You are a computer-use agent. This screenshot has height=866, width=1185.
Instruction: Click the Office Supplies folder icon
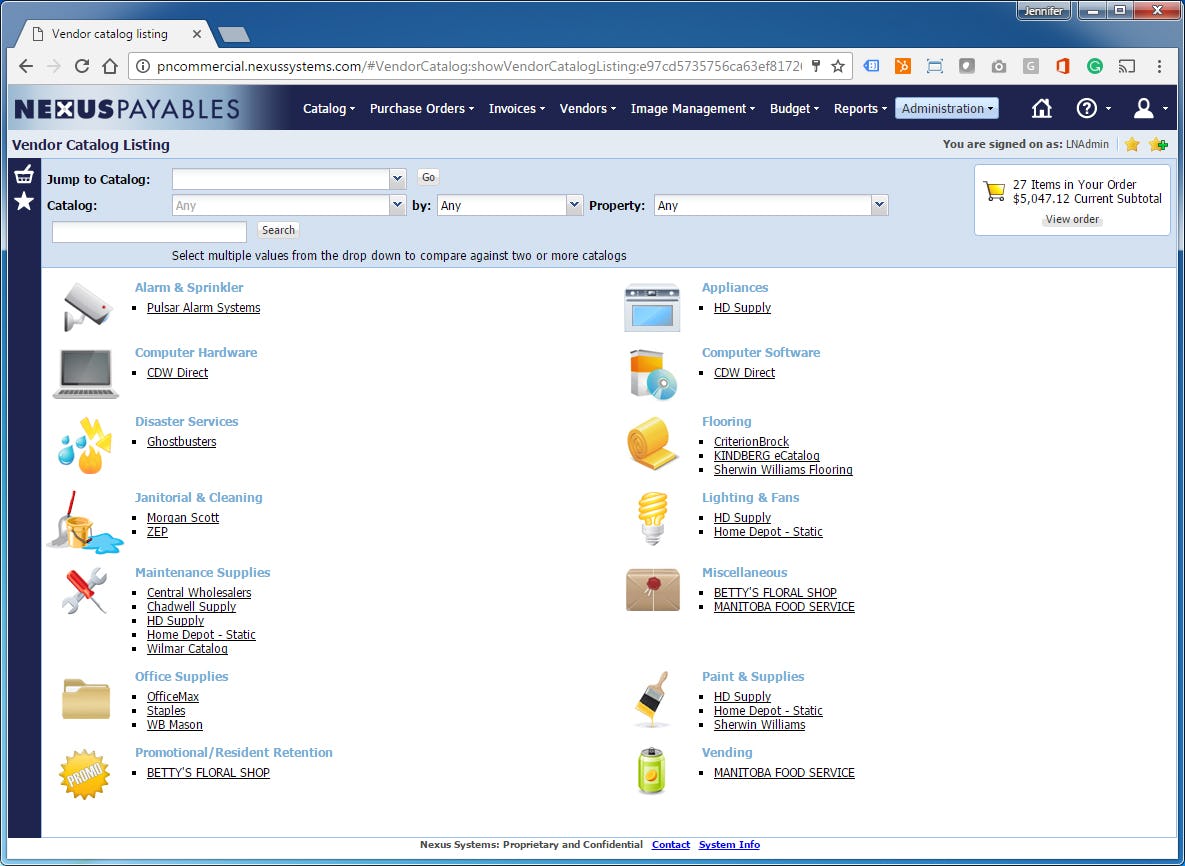point(85,698)
